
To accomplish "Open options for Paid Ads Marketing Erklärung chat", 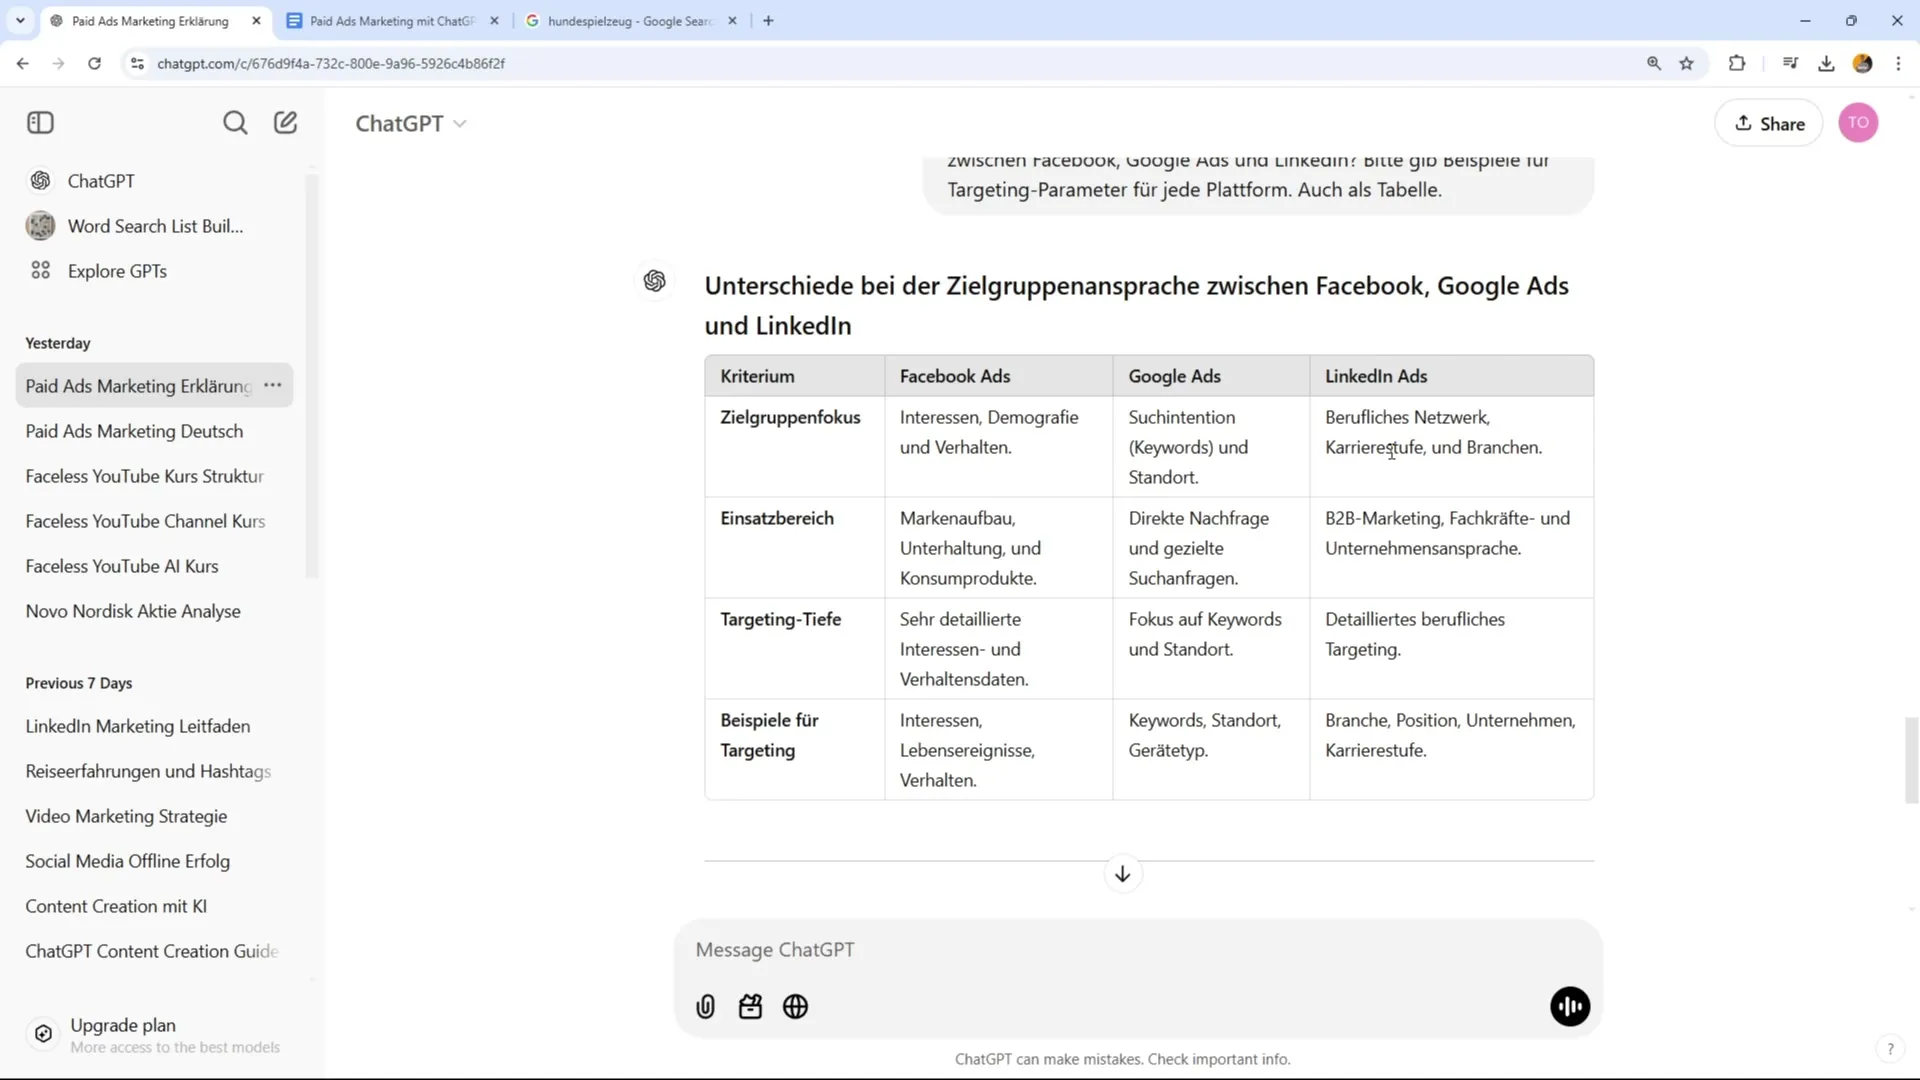I will (272, 385).
